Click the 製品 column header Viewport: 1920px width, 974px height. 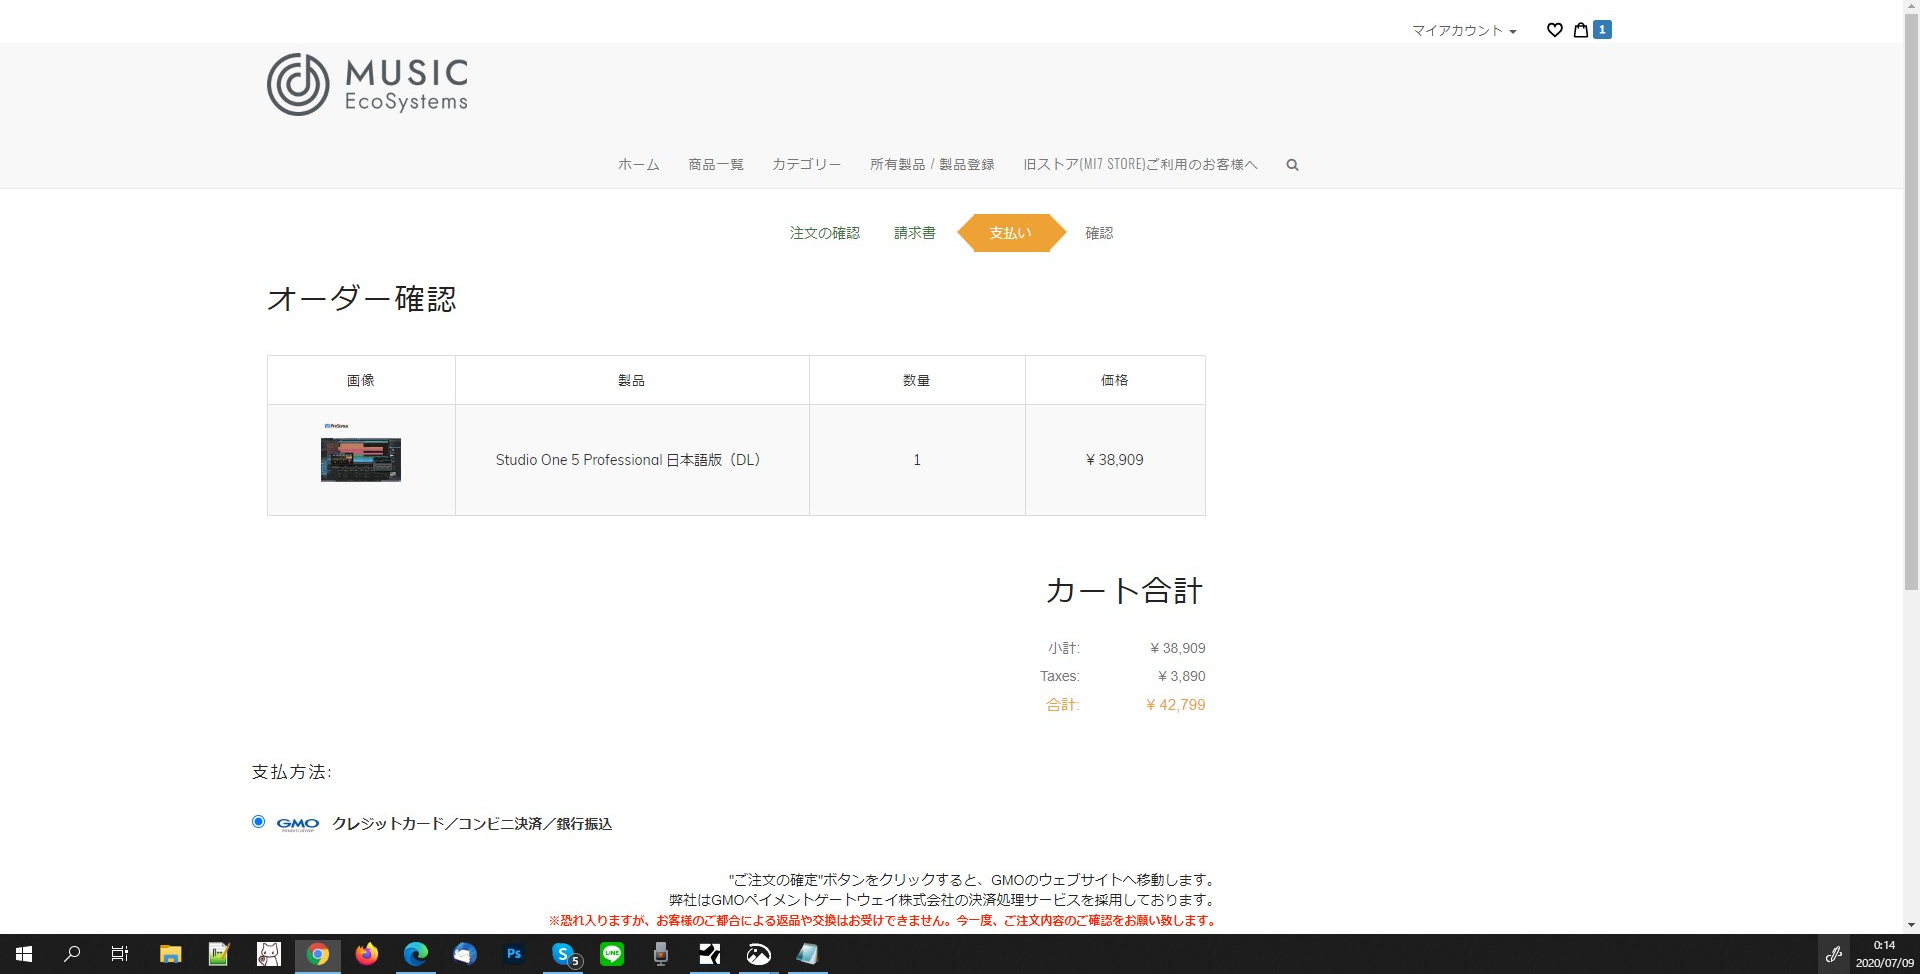(632, 380)
